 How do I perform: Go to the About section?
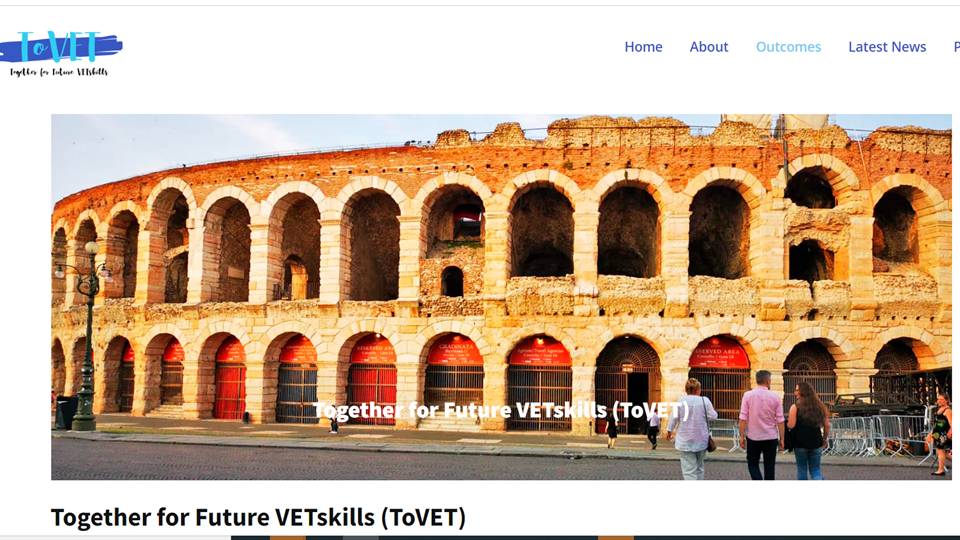click(708, 47)
